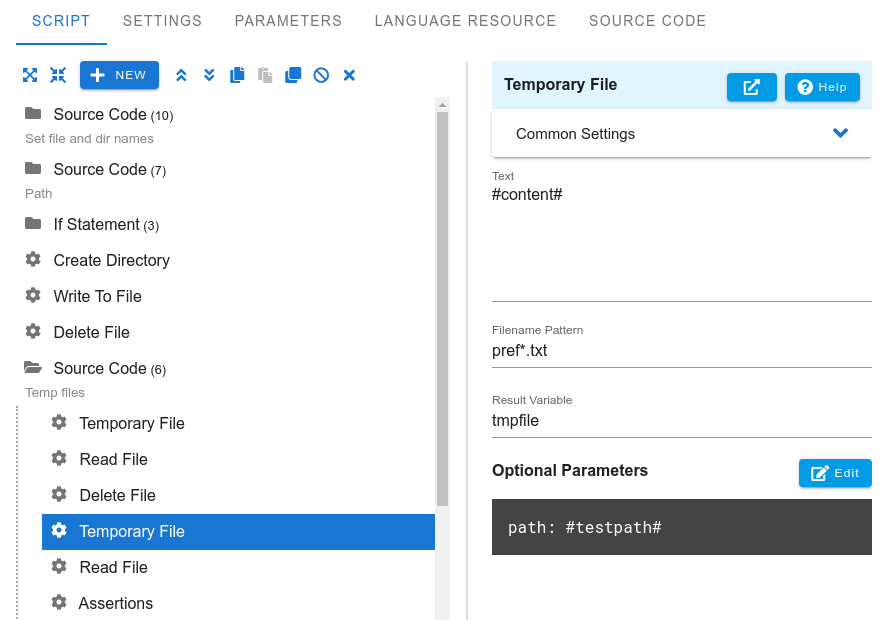The width and height of the screenshot is (889, 620).
Task: Click the expand all steps icon
Action: (x=30, y=75)
